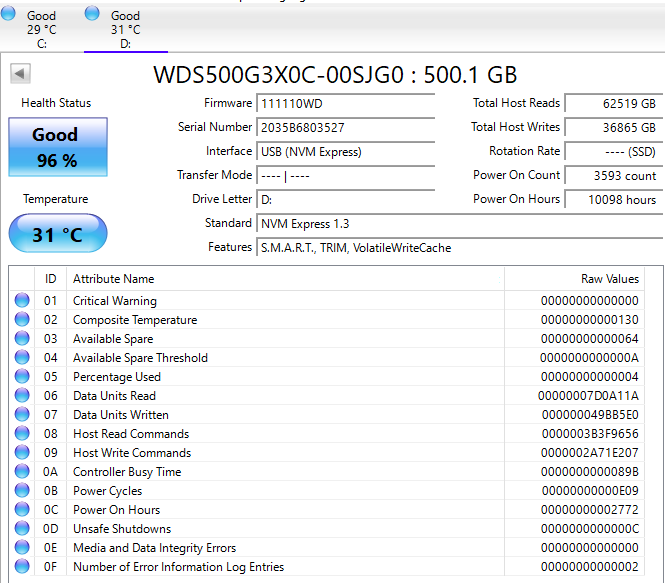This screenshot has width=665, height=583.
Task: Click the blue status orb above C: drive
Action: [x=8, y=14]
